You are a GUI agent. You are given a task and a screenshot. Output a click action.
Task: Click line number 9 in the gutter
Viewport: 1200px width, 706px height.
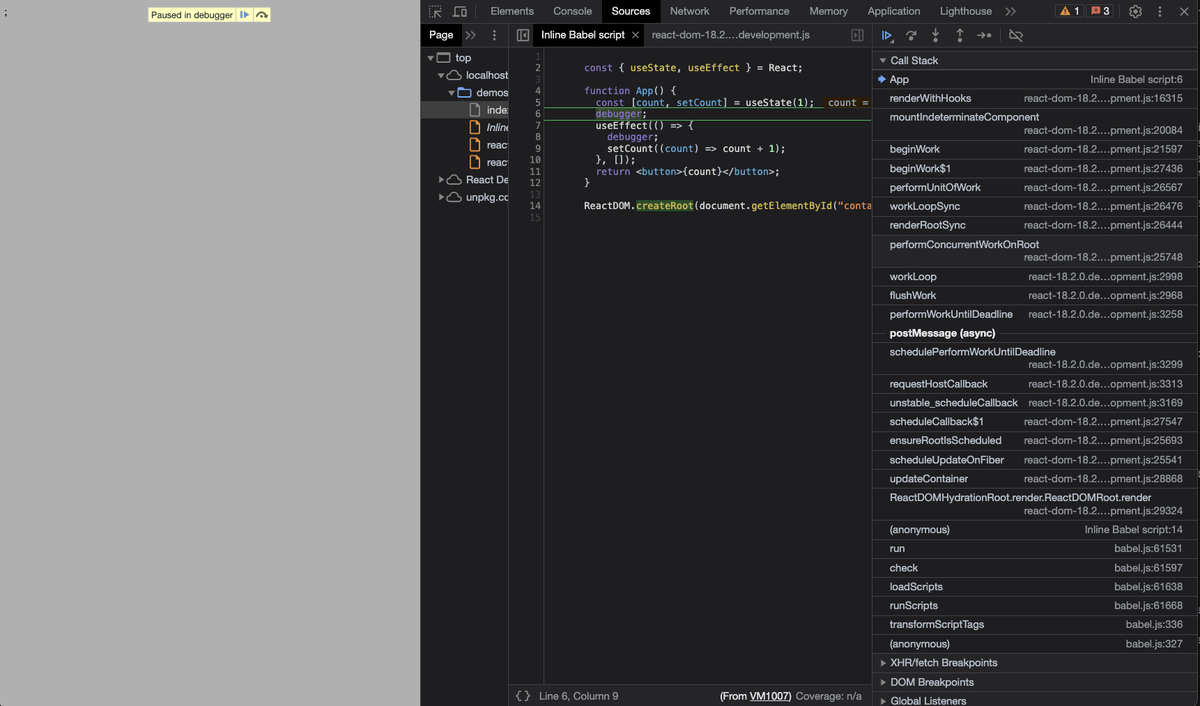(x=536, y=148)
